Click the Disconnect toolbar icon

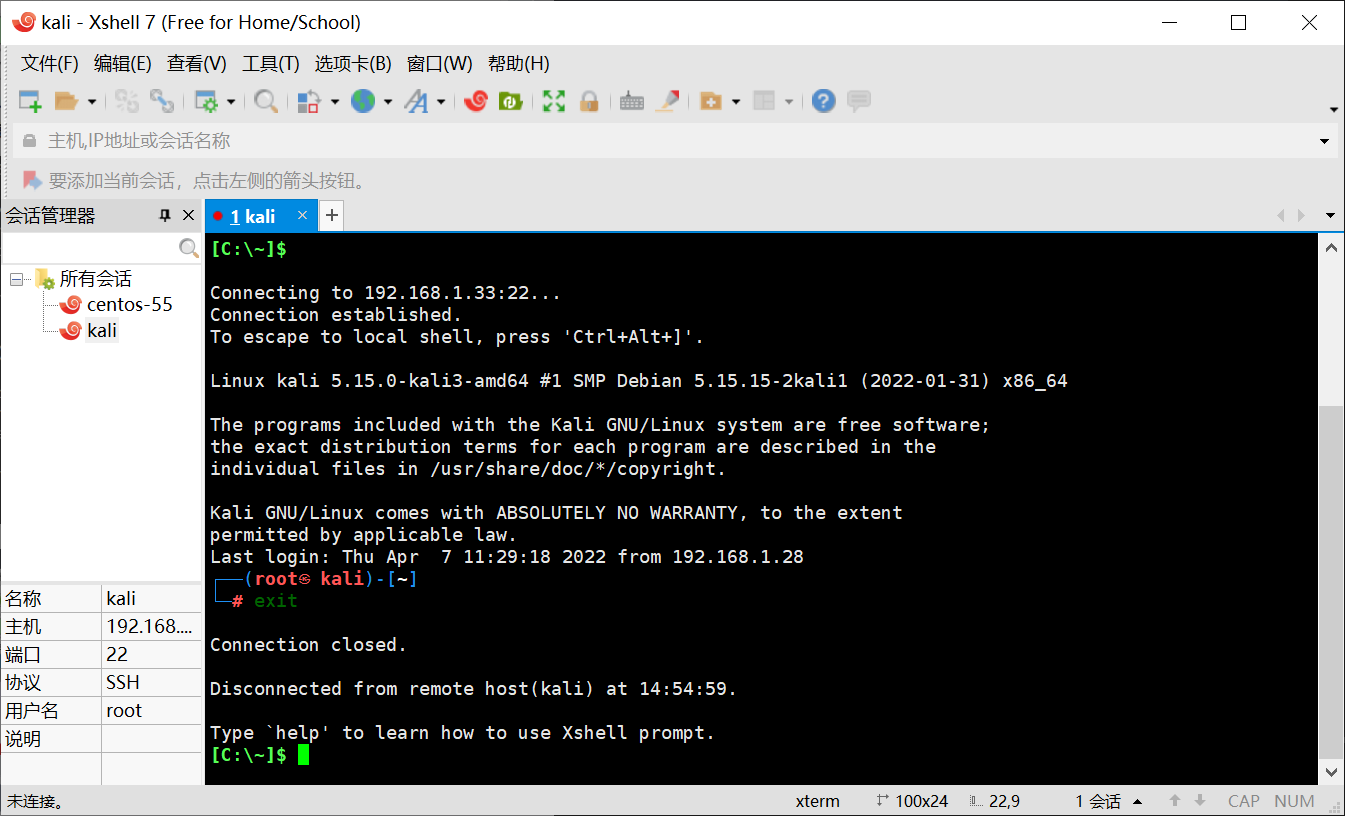click(126, 101)
